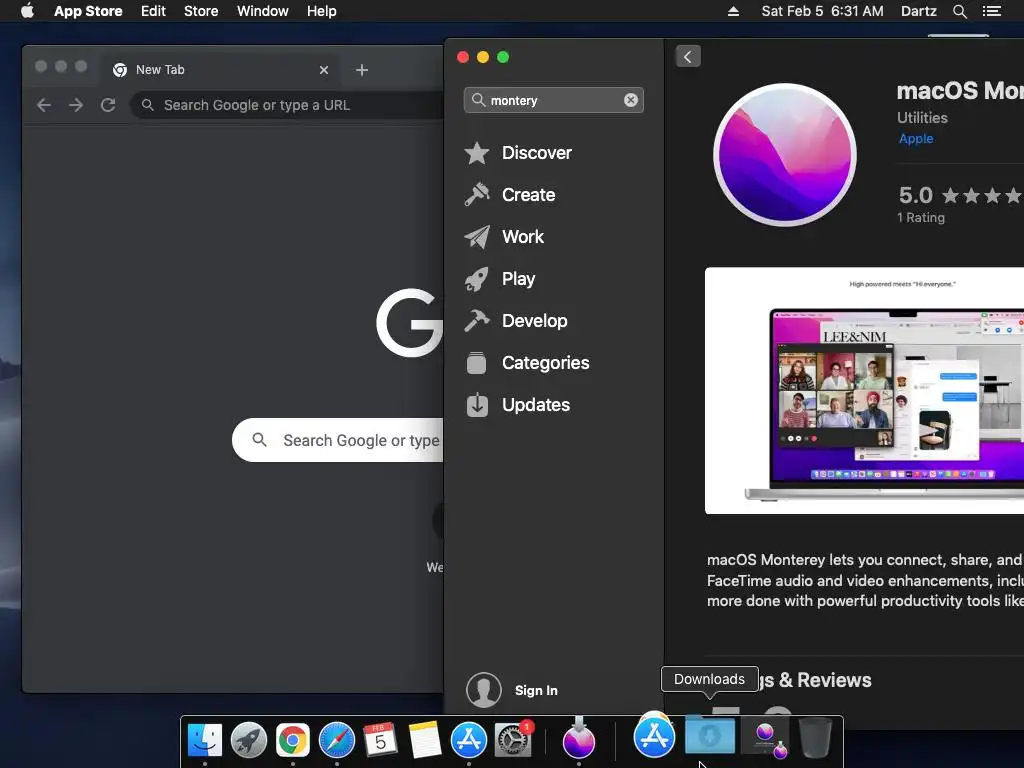Image resolution: width=1024 pixels, height=768 pixels.
Task: Open Safari from the Dock
Action: (336, 740)
